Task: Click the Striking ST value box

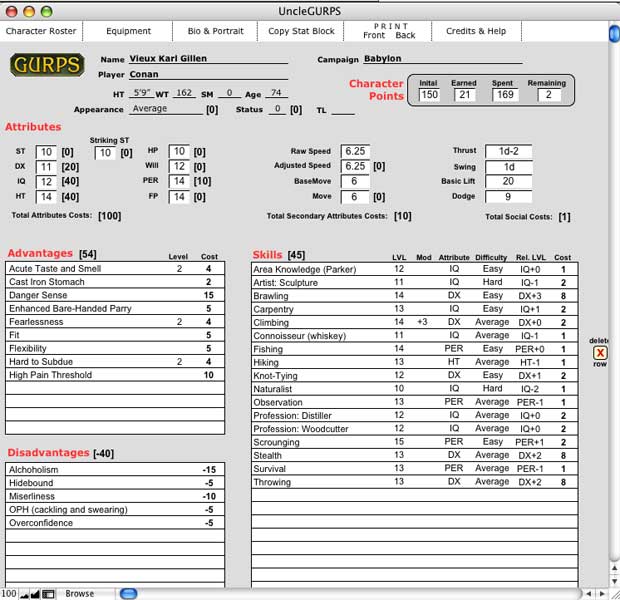Action: [x=105, y=153]
